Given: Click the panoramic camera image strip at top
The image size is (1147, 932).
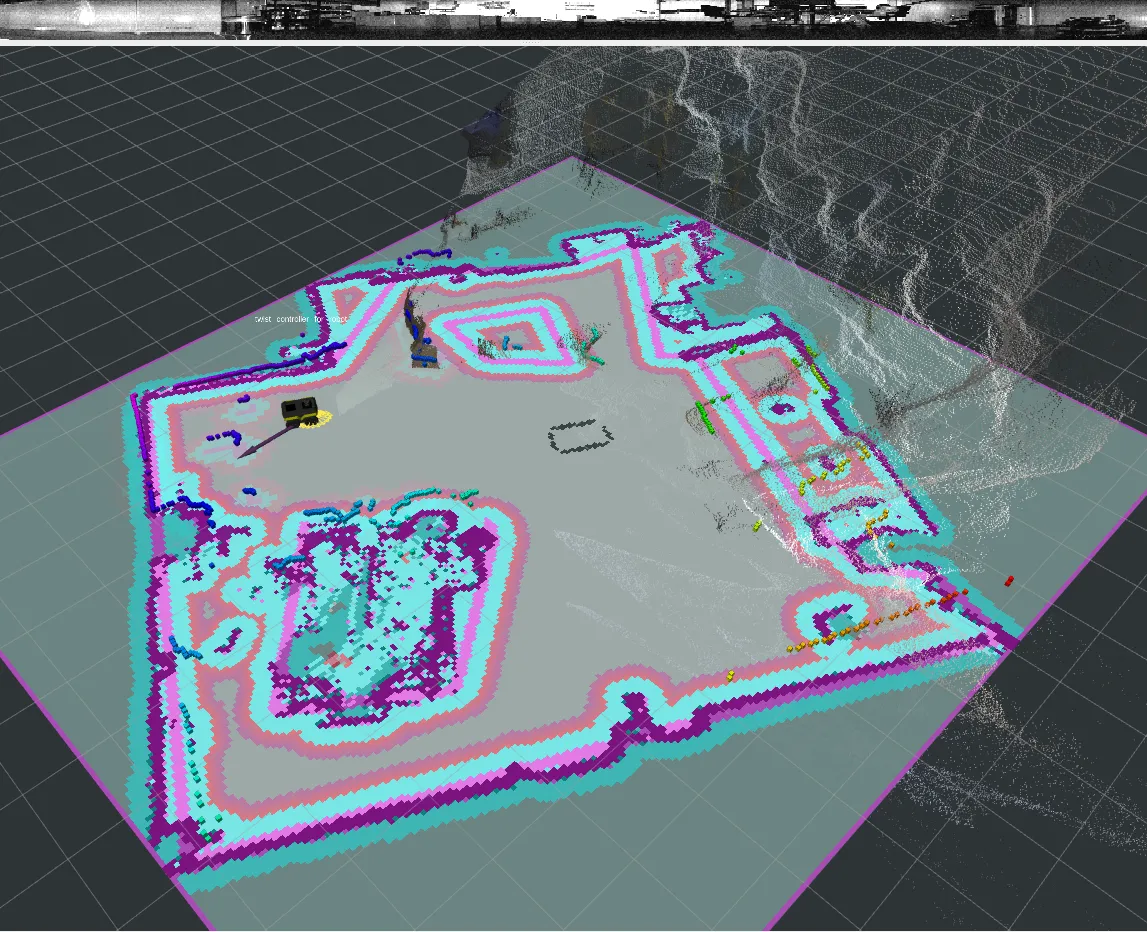Looking at the screenshot, I should click(573, 18).
